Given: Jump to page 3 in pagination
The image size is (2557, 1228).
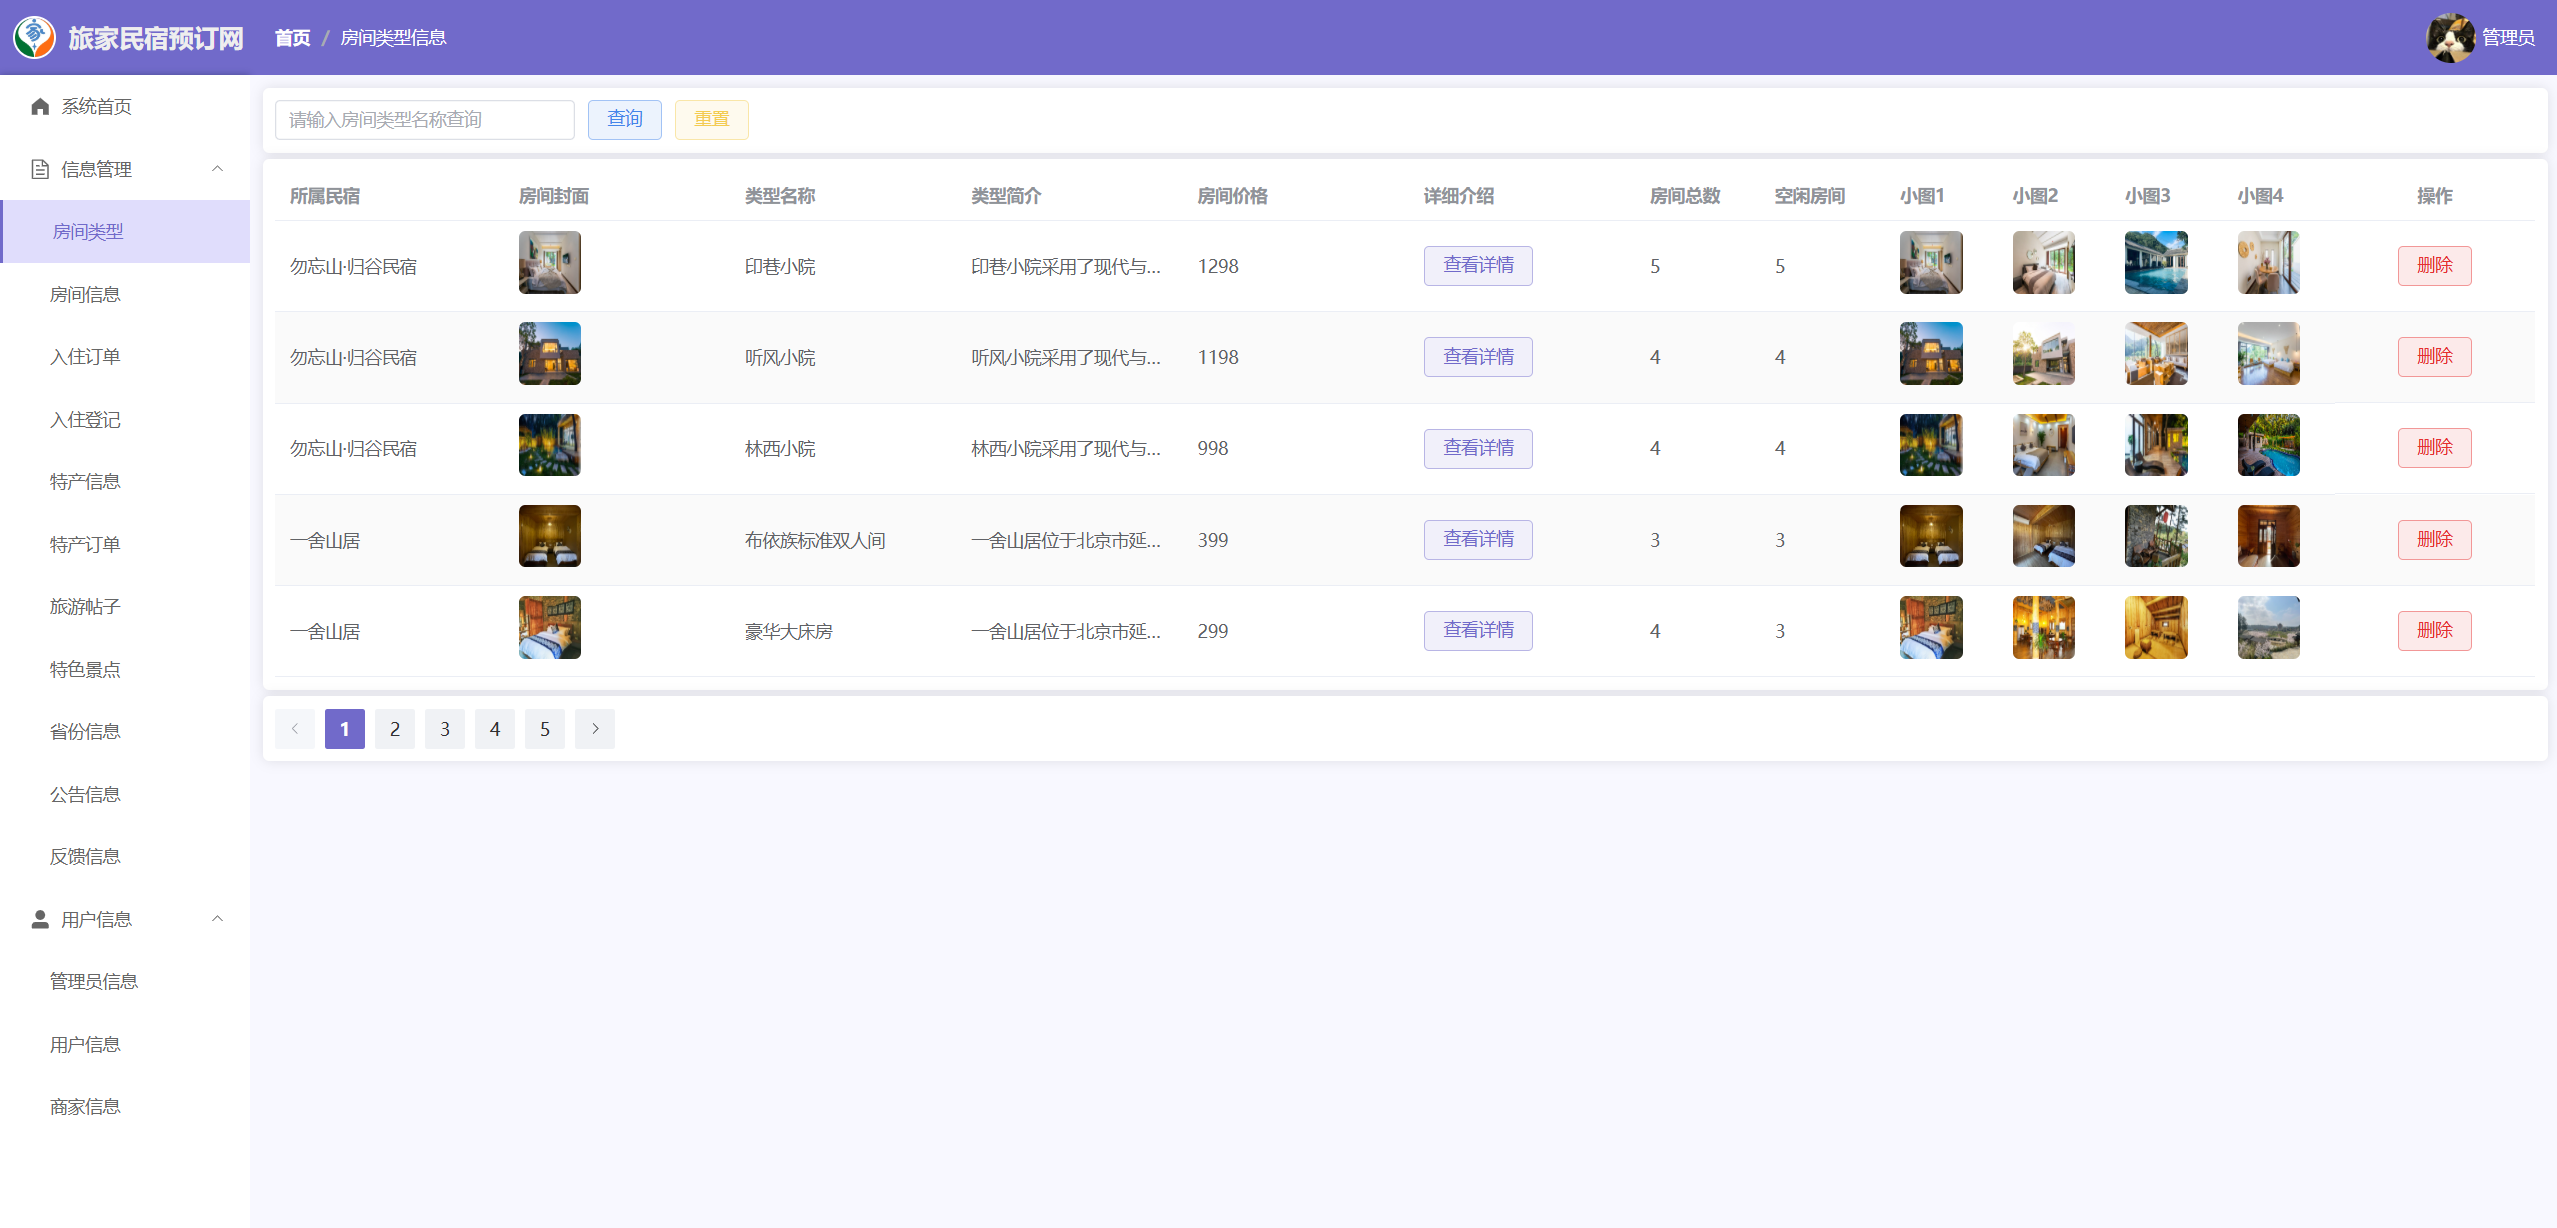Looking at the screenshot, I should coord(445,729).
